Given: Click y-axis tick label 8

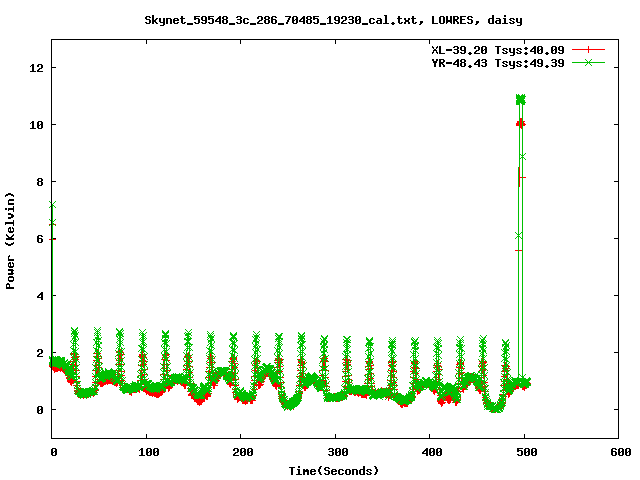Looking at the screenshot, I should click(40, 182).
